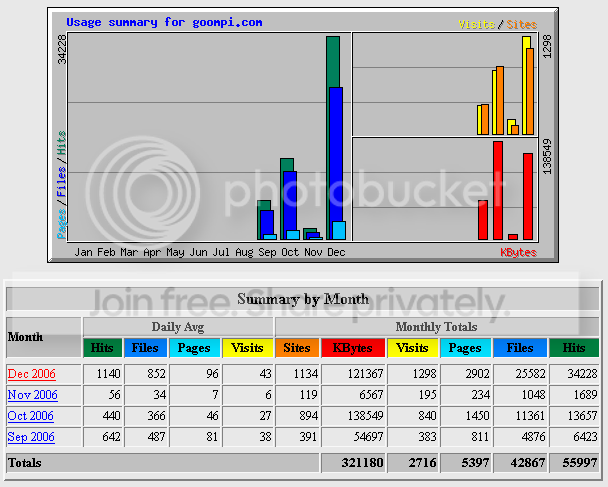608x487 pixels.
Task: Click the Usage summary for goompi.com title
Action: click(x=164, y=22)
